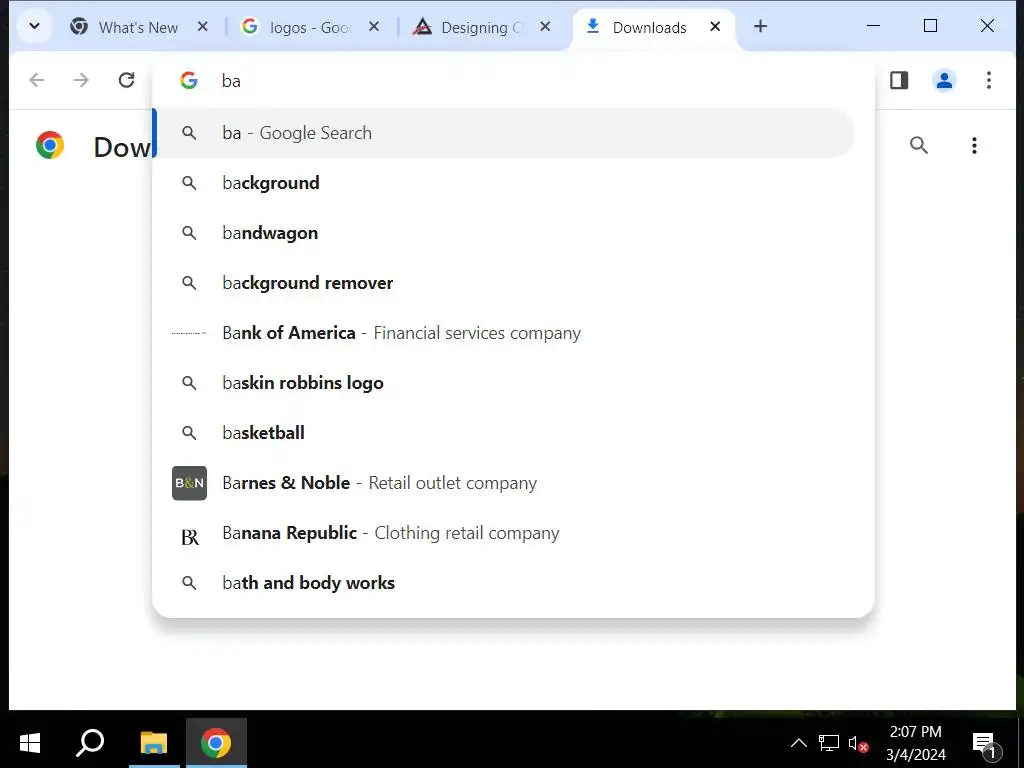Go back with the back arrow
The height and width of the screenshot is (768, 1024).
(x=37, y=80)
